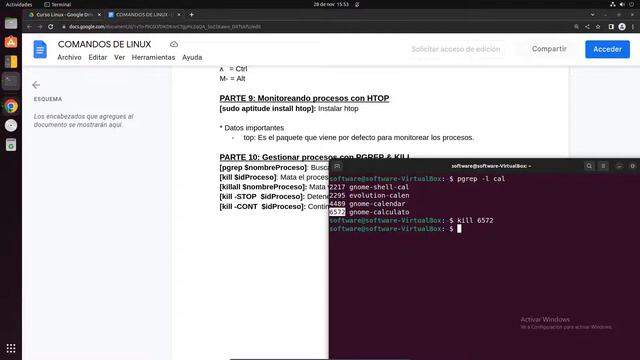
Task: Click the PARTE 9 Monitoreando procesos heading
Action: coord(304,98)
